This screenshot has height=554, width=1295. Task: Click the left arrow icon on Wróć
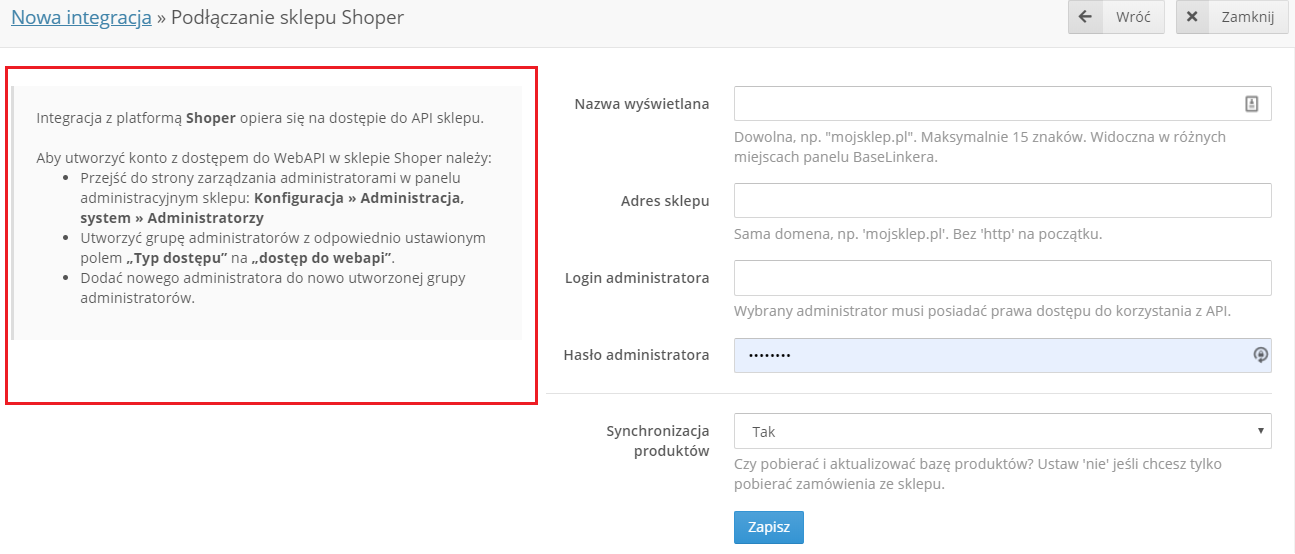pyautogui.click(x=1085, y=17)
